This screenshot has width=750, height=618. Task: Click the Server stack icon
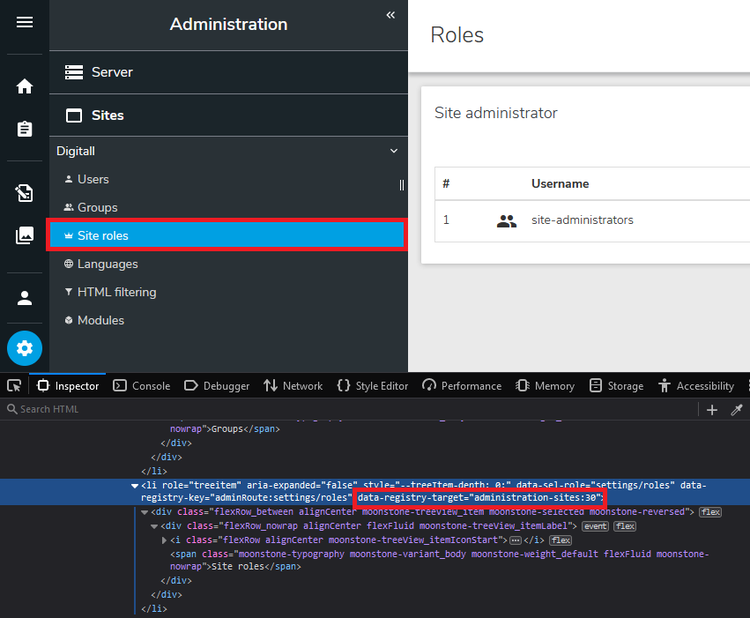pos(74,72)
